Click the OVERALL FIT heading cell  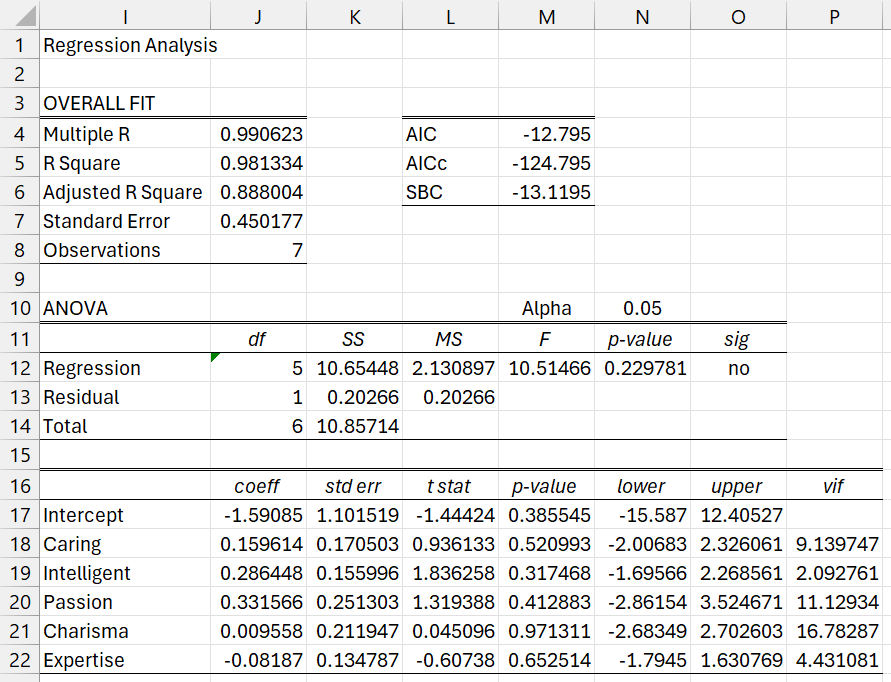pyautogui.click(x=125, y=103)
